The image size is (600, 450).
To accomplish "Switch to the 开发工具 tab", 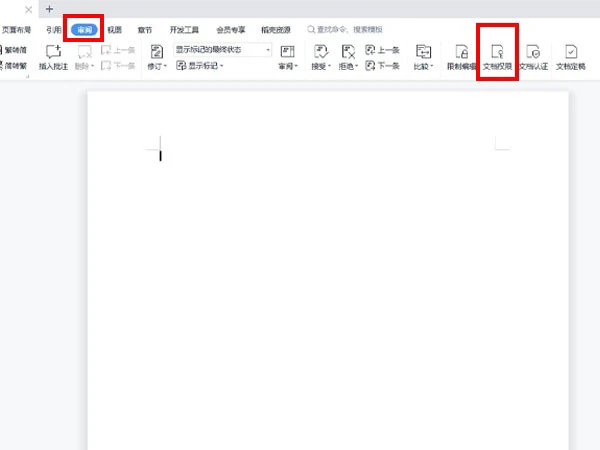I will point(184,30).
